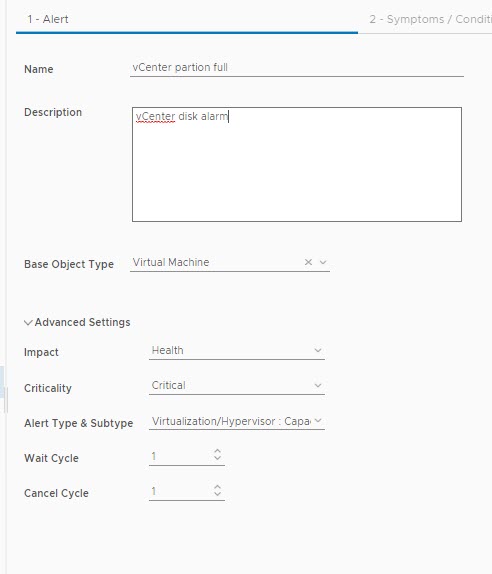Click the Wait Cycle number field
Screen dimensions: 492x574
click(181, 456)
